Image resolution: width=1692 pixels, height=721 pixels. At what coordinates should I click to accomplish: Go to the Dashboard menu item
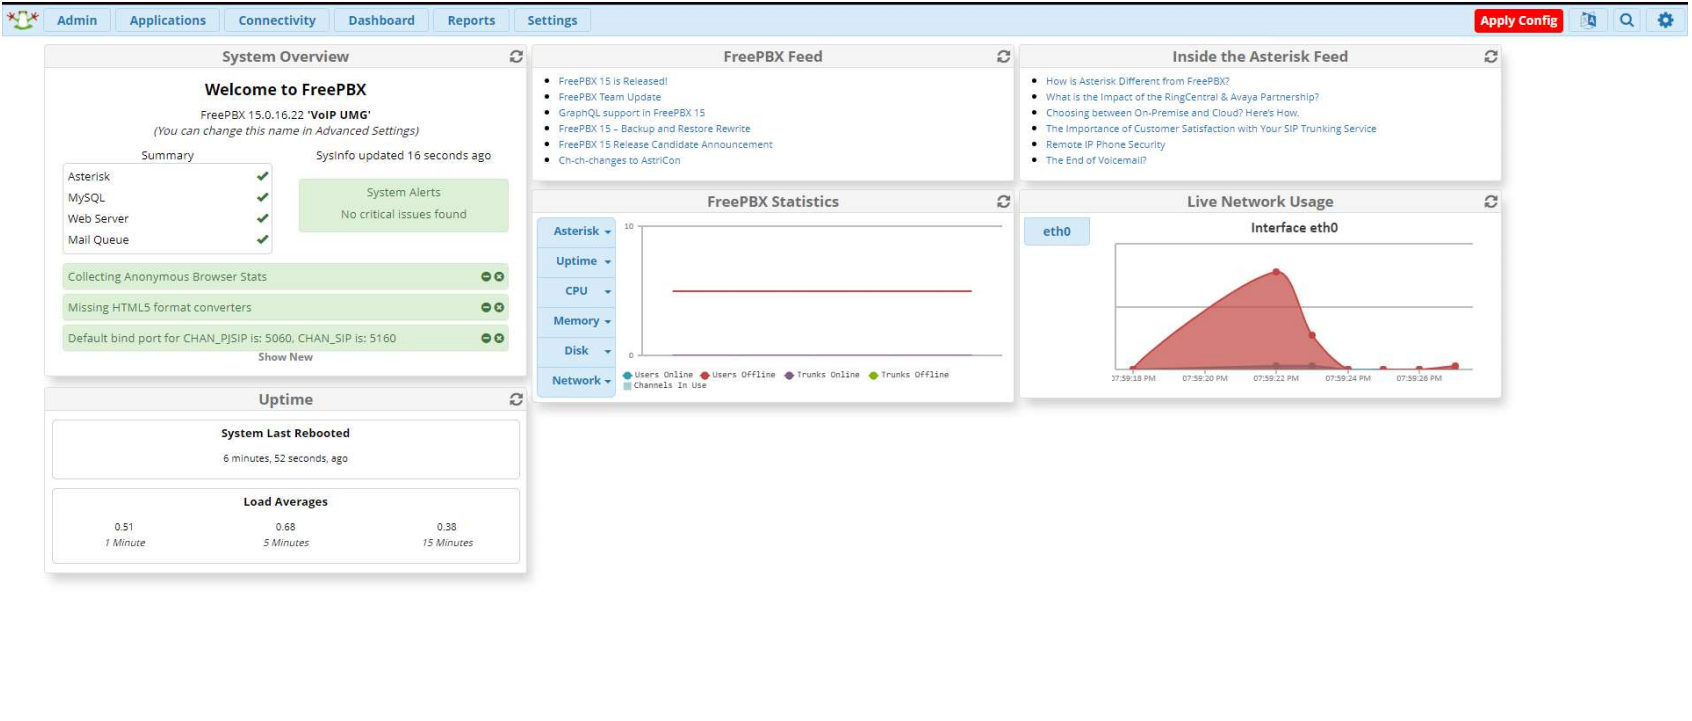point(381,20)
